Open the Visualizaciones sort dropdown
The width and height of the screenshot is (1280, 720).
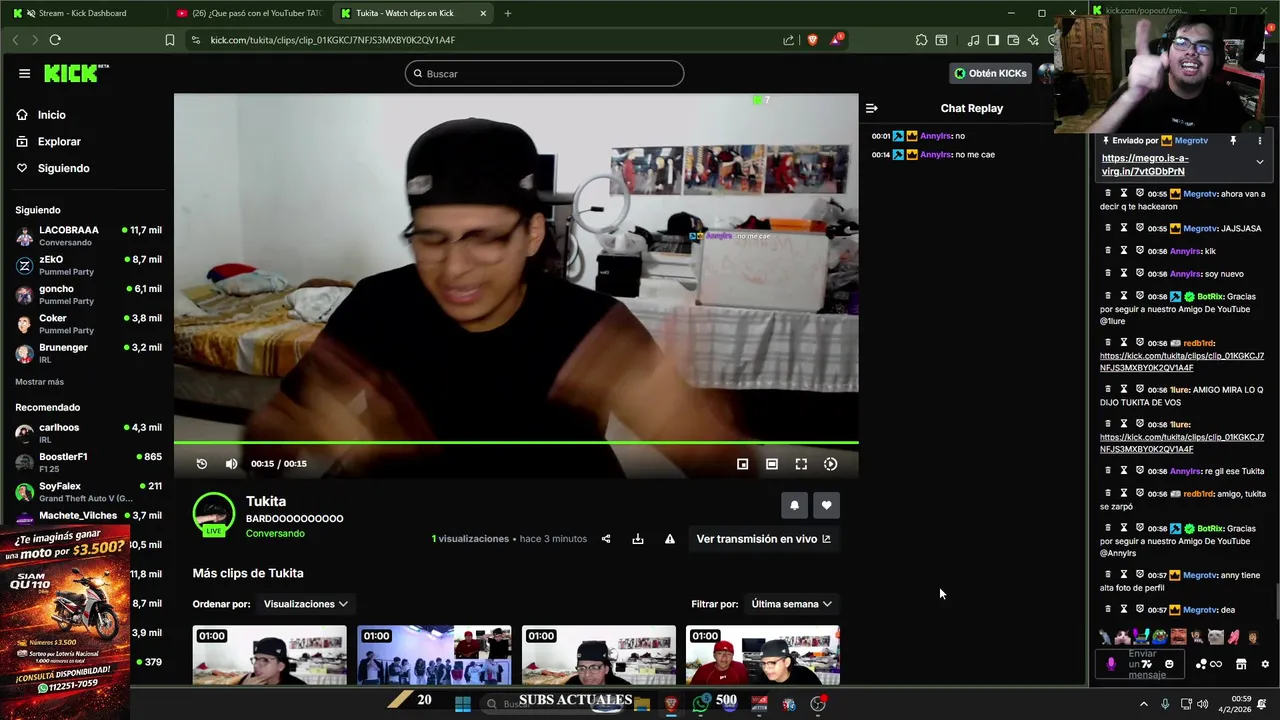pos(305,604)
